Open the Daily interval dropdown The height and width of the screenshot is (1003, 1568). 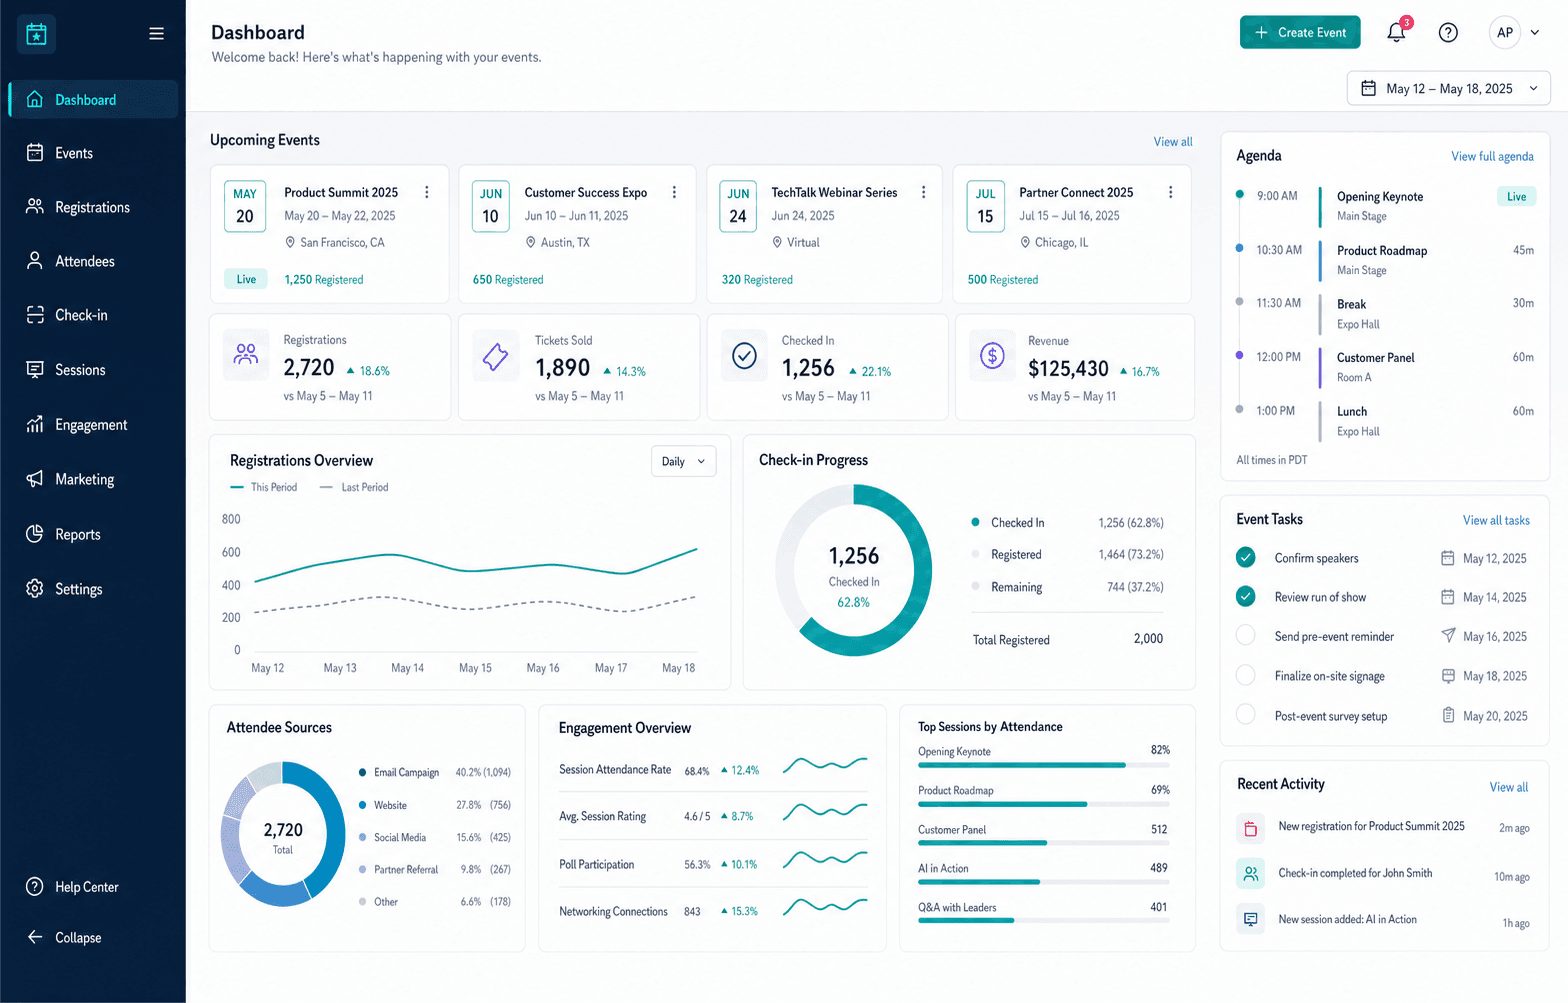coord(683,461)
